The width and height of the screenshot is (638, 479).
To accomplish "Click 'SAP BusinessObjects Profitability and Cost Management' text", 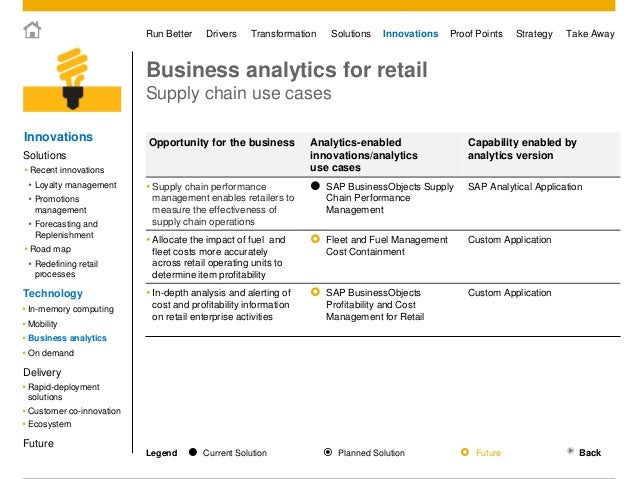I will point(375,304).
